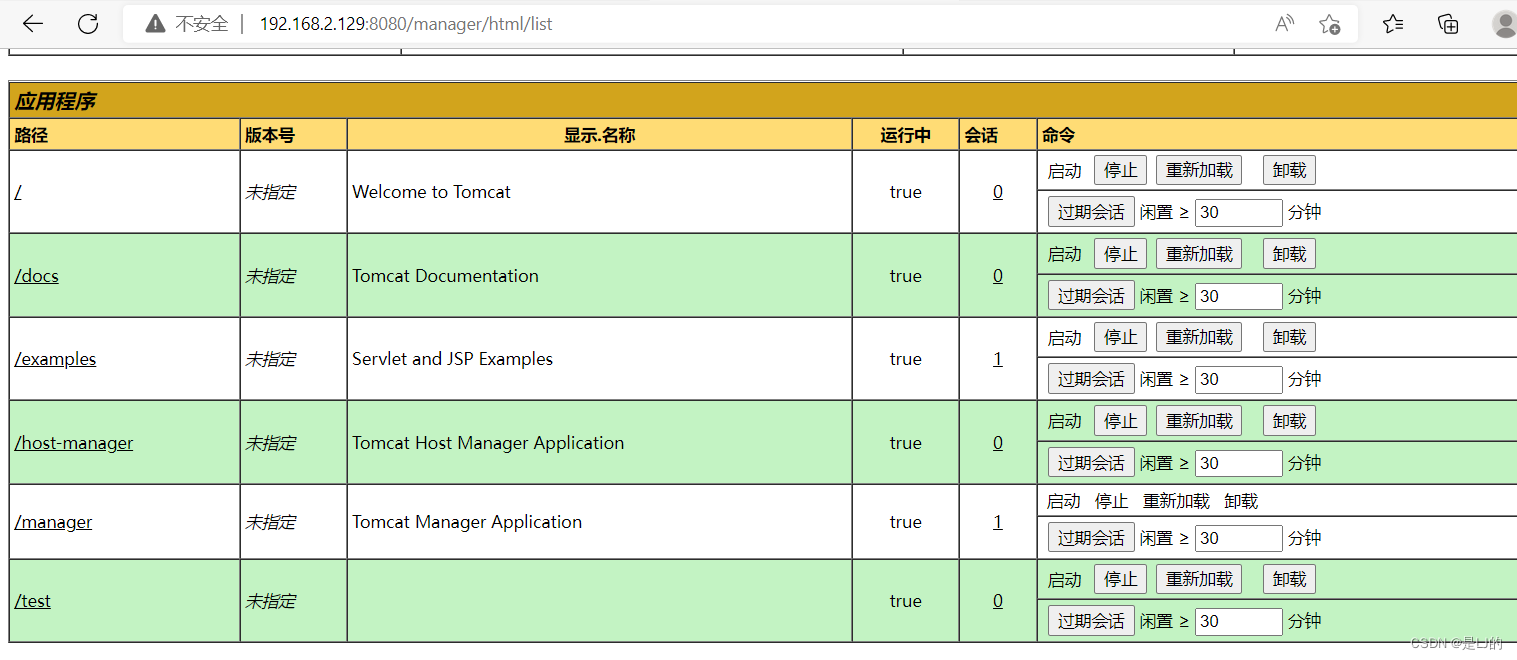Image resolution: width=1517 pixels, height=660 pixels.
Task: Click 停止 for the /examples app
Action: tap(1120, 337)
